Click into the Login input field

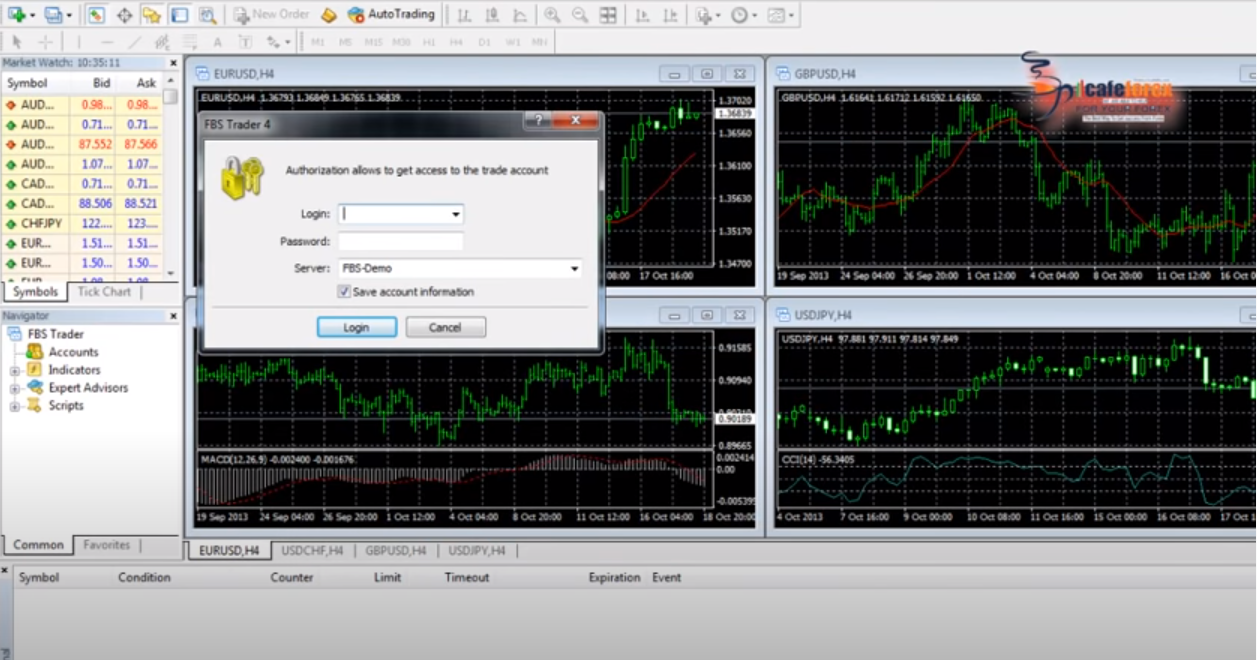(393, 214)
